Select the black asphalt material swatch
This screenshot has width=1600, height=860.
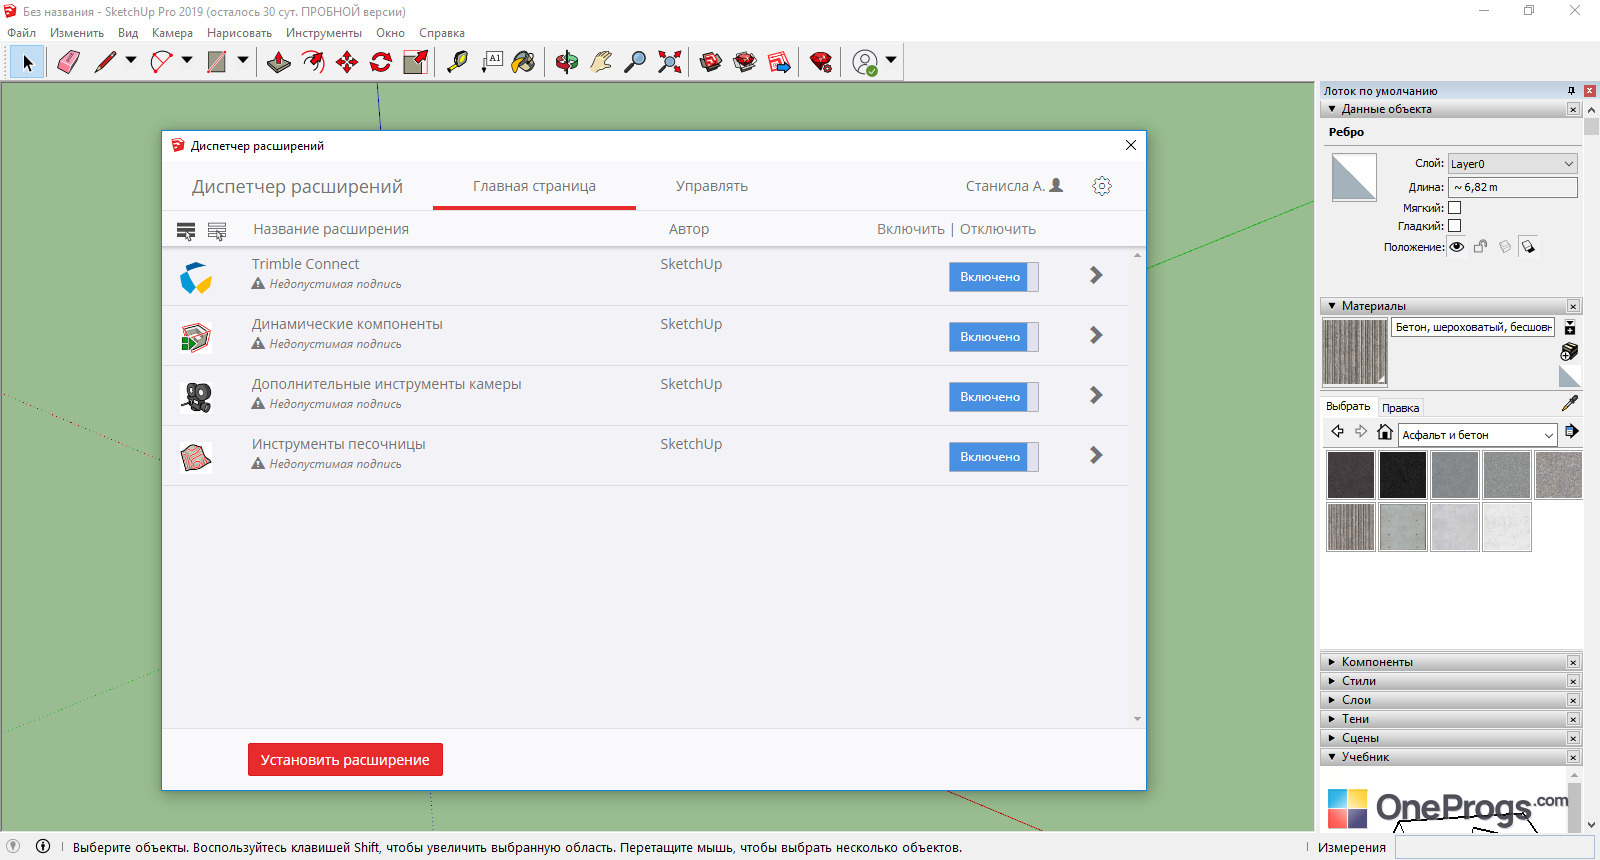coord(1403,475)
